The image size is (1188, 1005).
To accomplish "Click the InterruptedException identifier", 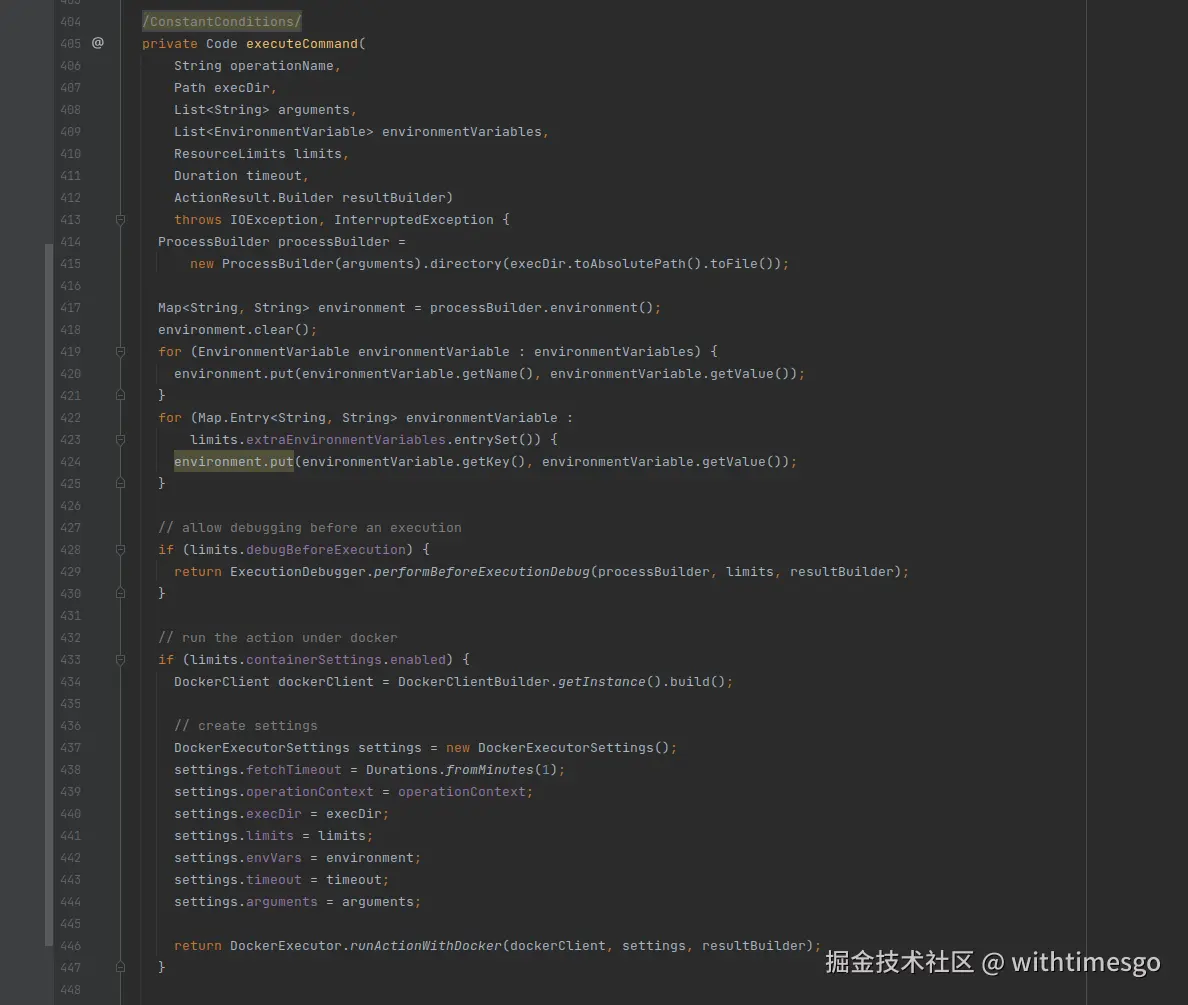I will point(414,220).
